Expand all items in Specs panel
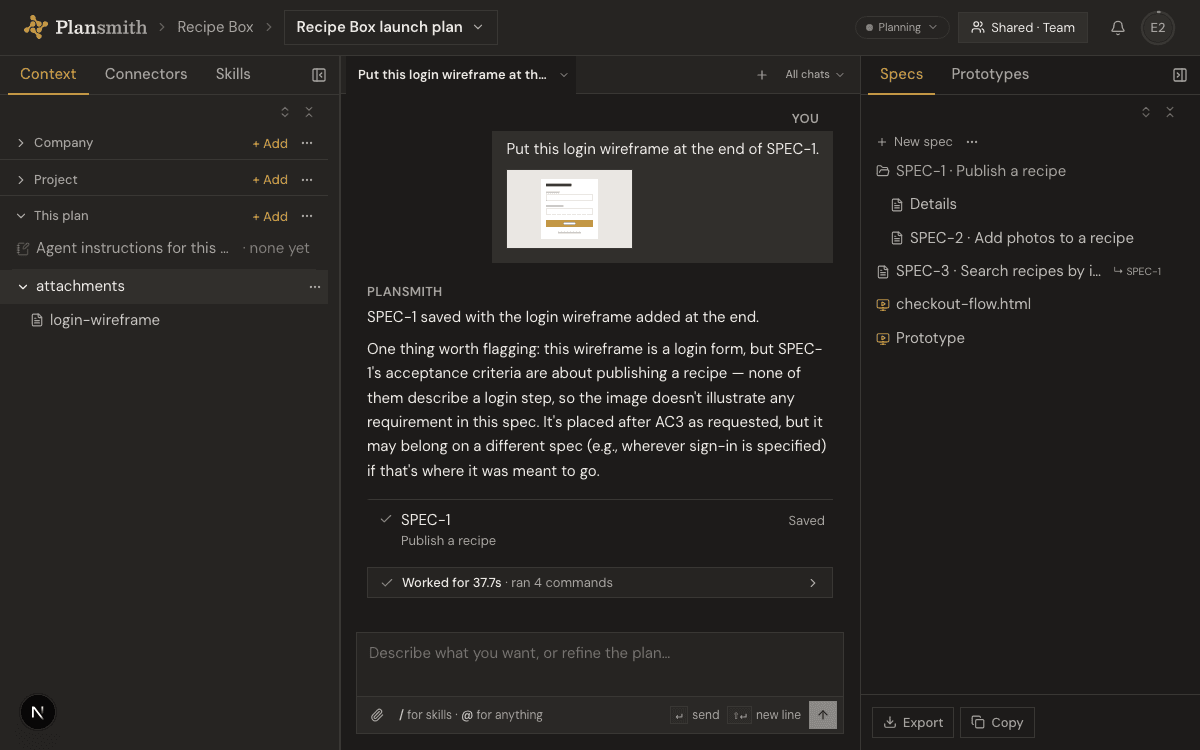The height and width of the screenshot is (750, 1200). click(1146, 112)
